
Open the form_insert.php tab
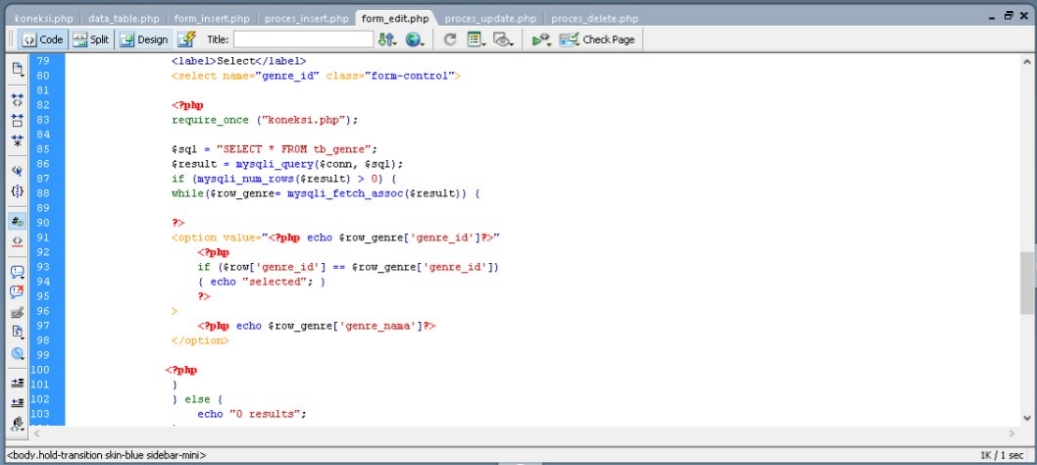pos(211,19)
